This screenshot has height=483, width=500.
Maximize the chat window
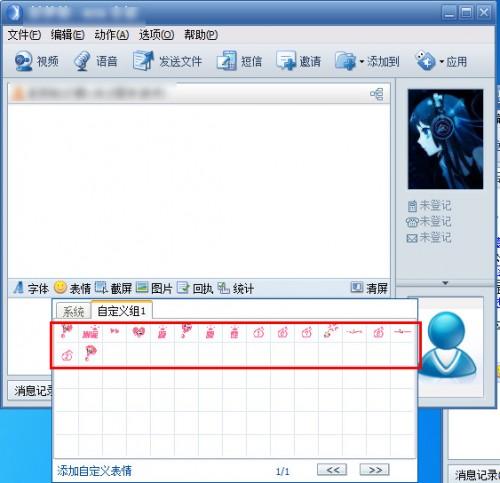coord(466,13)
